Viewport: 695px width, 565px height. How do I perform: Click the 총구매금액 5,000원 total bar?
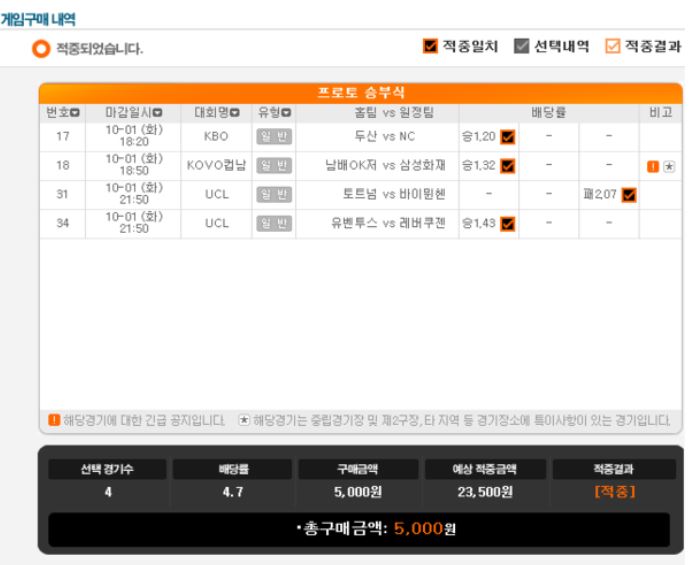click(359, 529)
